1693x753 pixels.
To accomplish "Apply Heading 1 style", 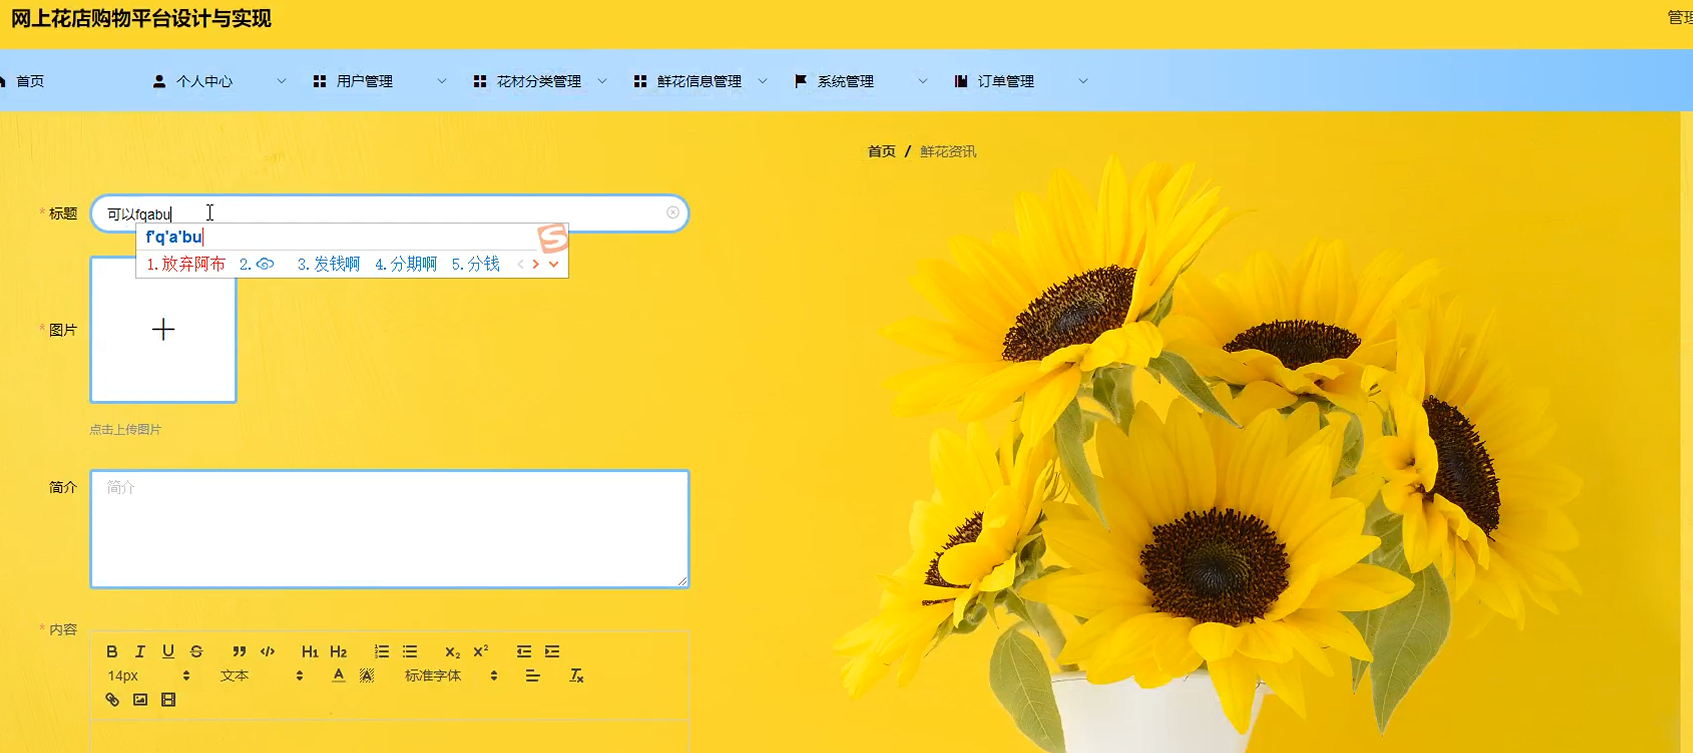I will (x=310, y=651).
